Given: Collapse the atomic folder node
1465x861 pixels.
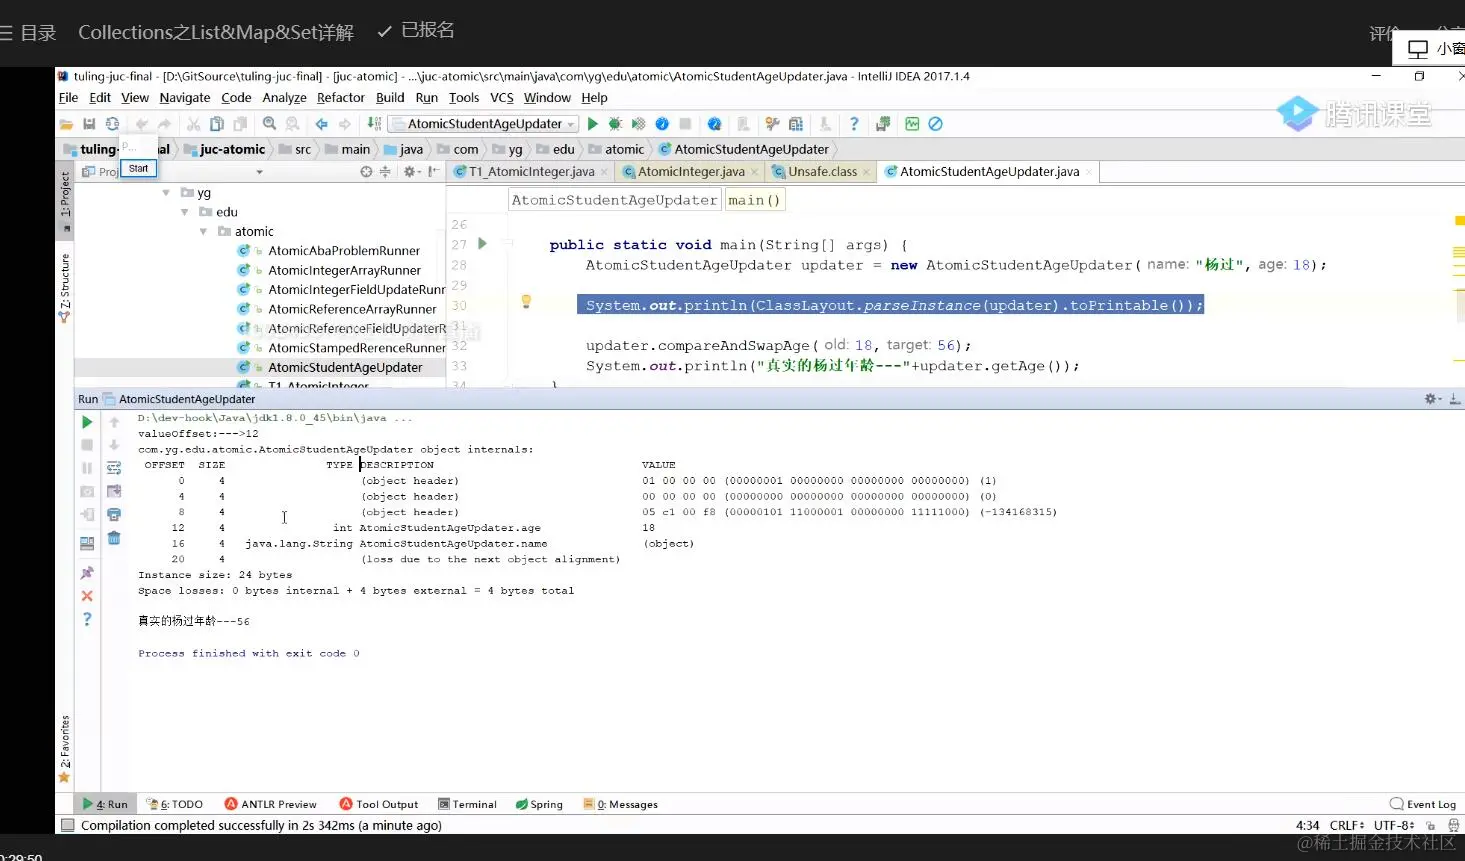Looking at the screenshot, I should (x=204, y=231).
